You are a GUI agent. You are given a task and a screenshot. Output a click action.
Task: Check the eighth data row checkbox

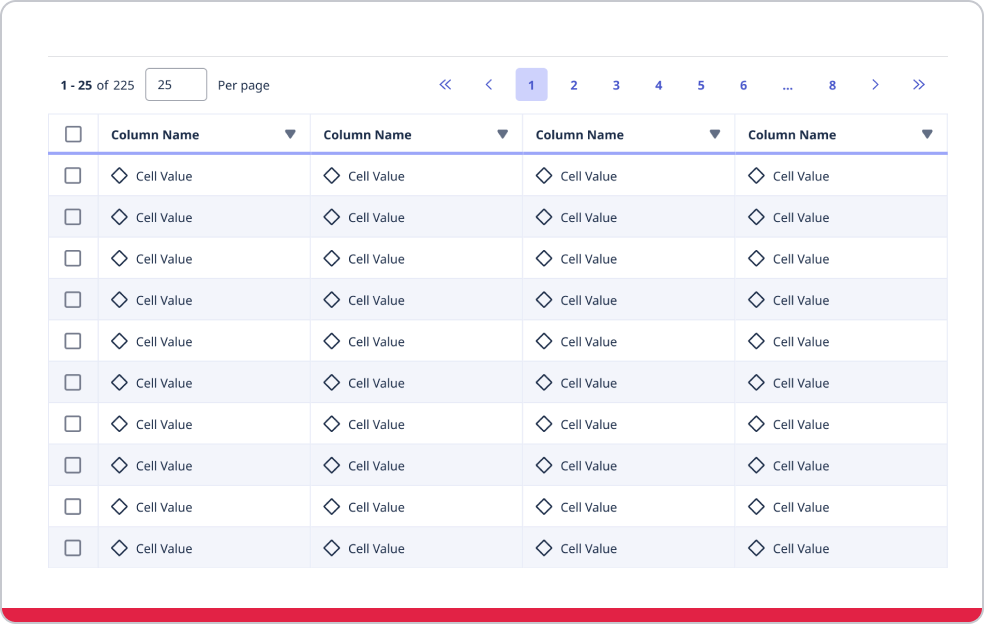tap(73, 466)
